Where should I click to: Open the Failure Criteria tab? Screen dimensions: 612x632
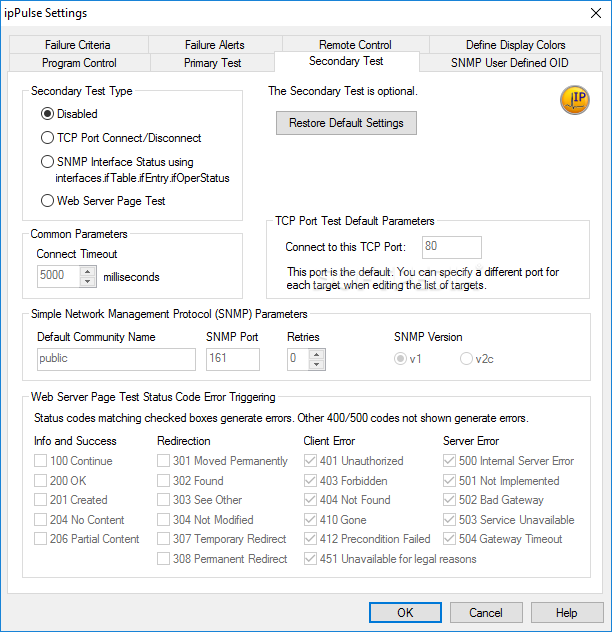tap(78, 44)
